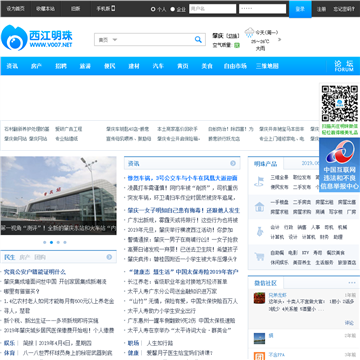This screenshot has width=360, height=360.
Task: Click the blue 登录 login button
Action: (x=300, y=9)
